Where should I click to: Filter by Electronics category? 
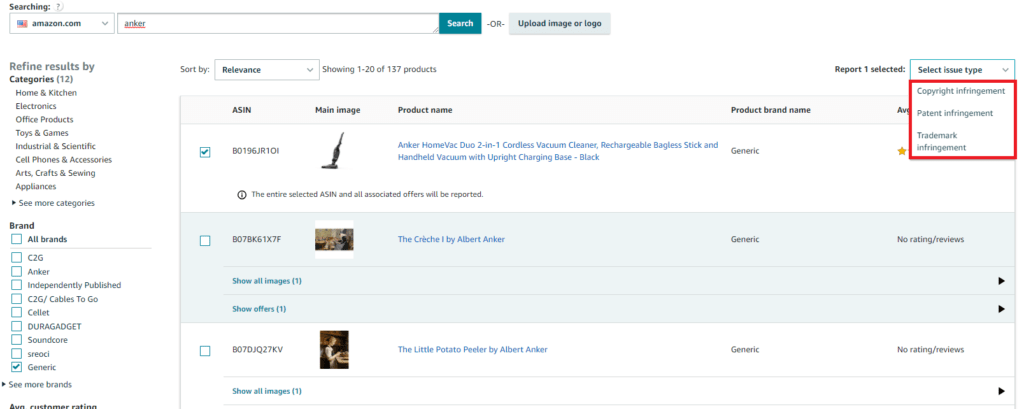tap(36, 106)
